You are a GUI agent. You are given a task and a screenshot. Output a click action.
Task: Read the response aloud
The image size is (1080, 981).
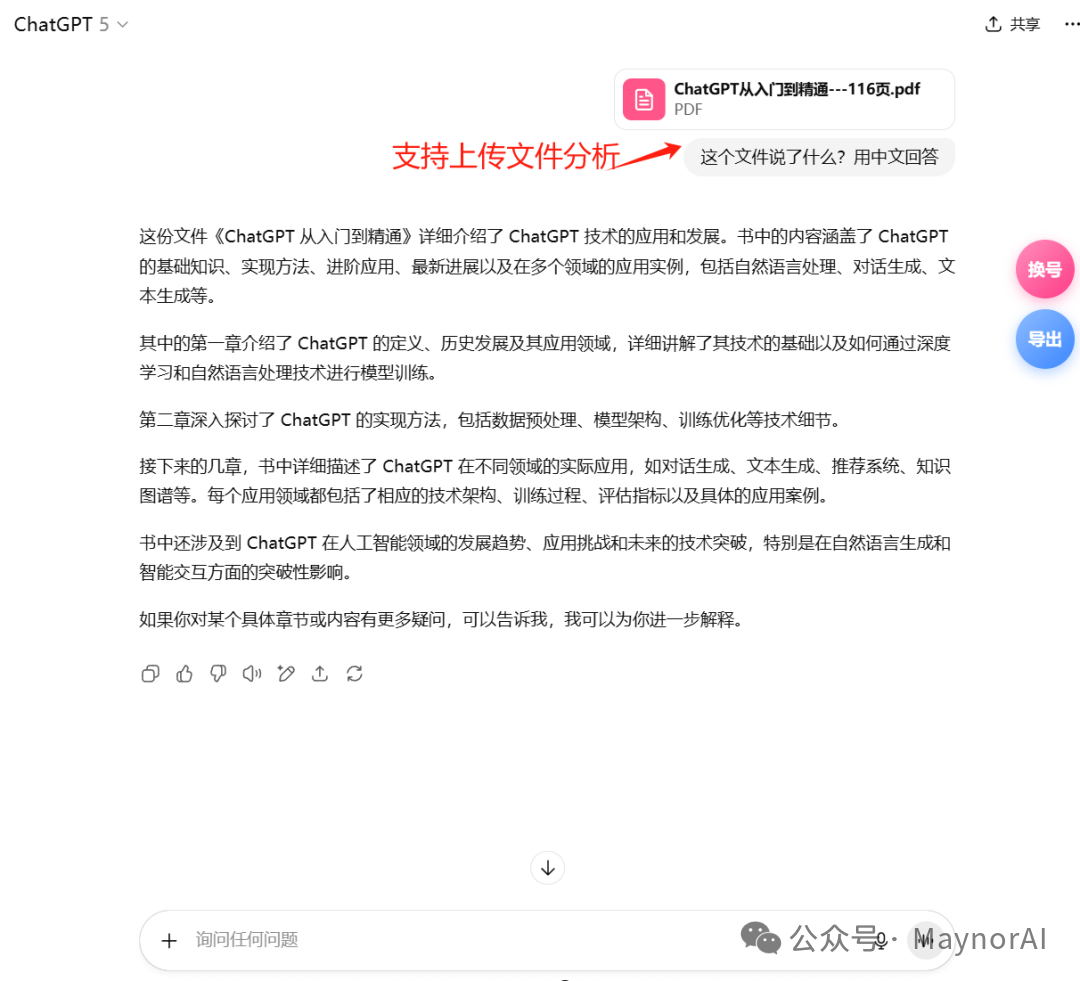point(252,673)
